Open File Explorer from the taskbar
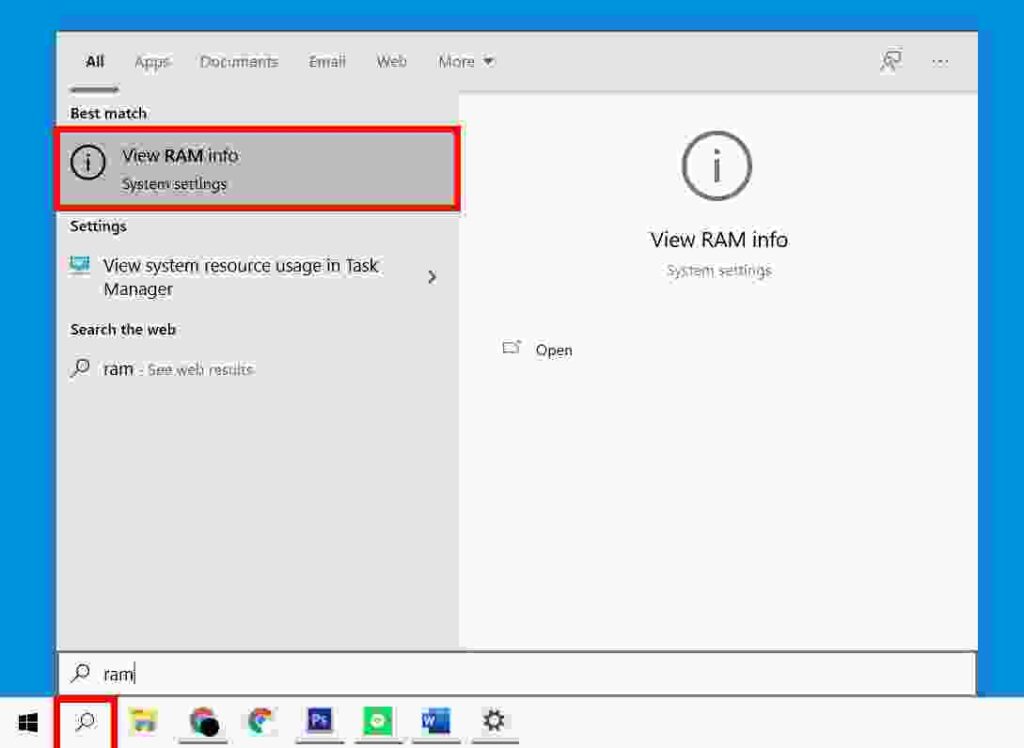The height and width of the screenshot is (748, 1024). (143, 721)
